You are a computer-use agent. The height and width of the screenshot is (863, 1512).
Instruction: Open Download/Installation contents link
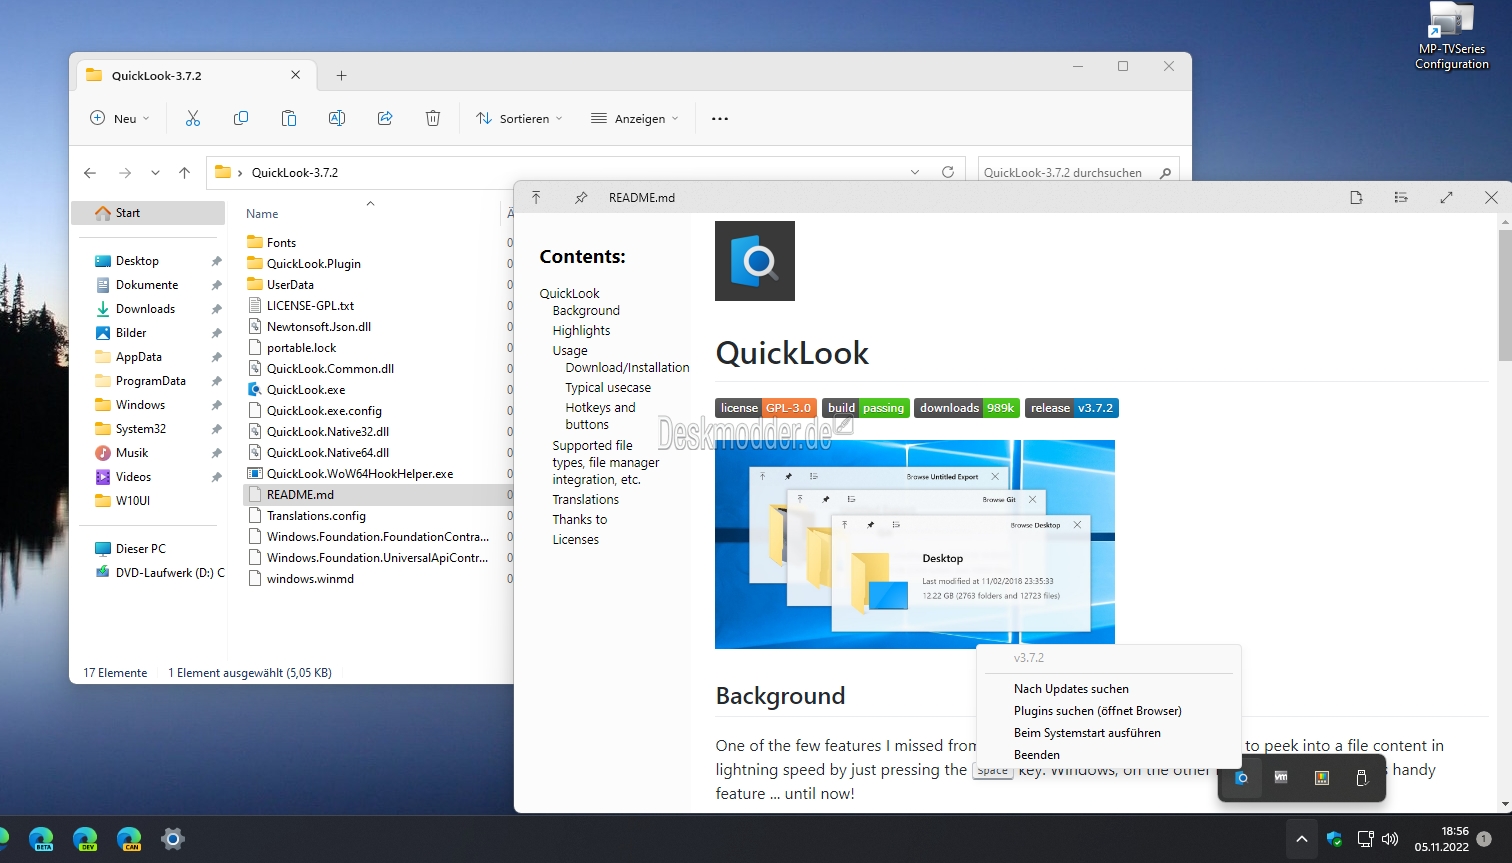(627, 368)
